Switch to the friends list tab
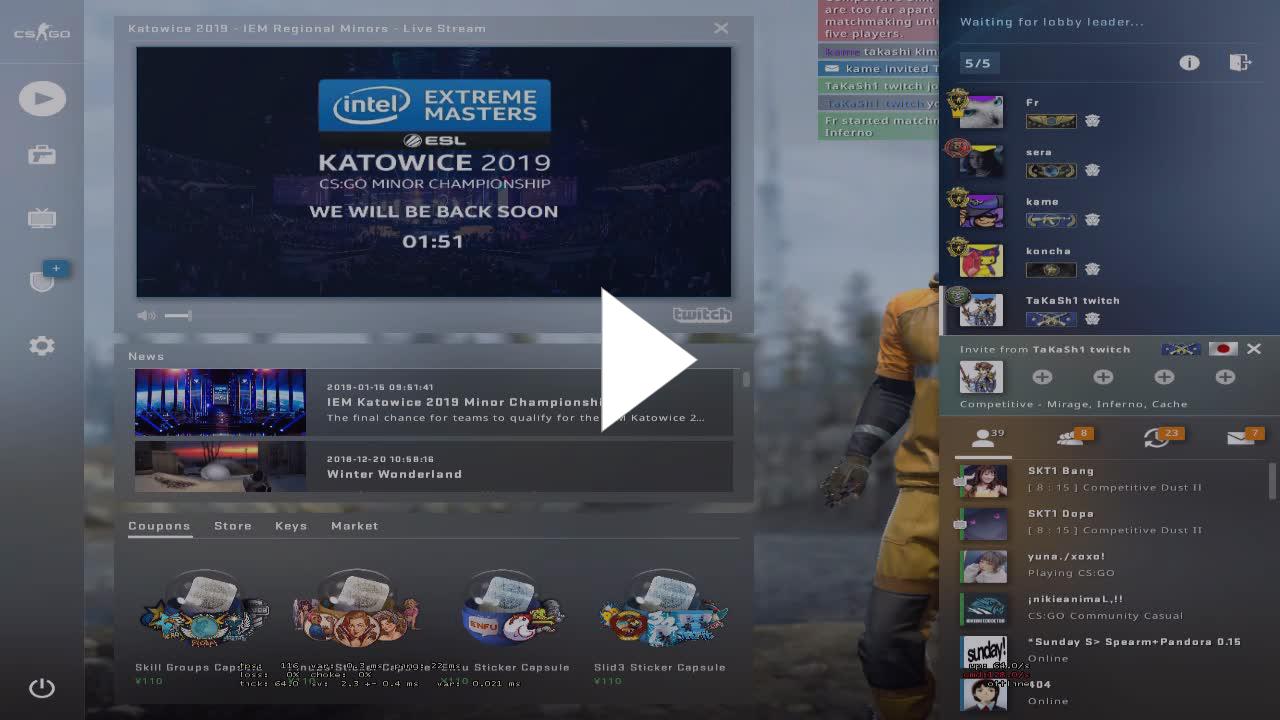 pos(983,438)
